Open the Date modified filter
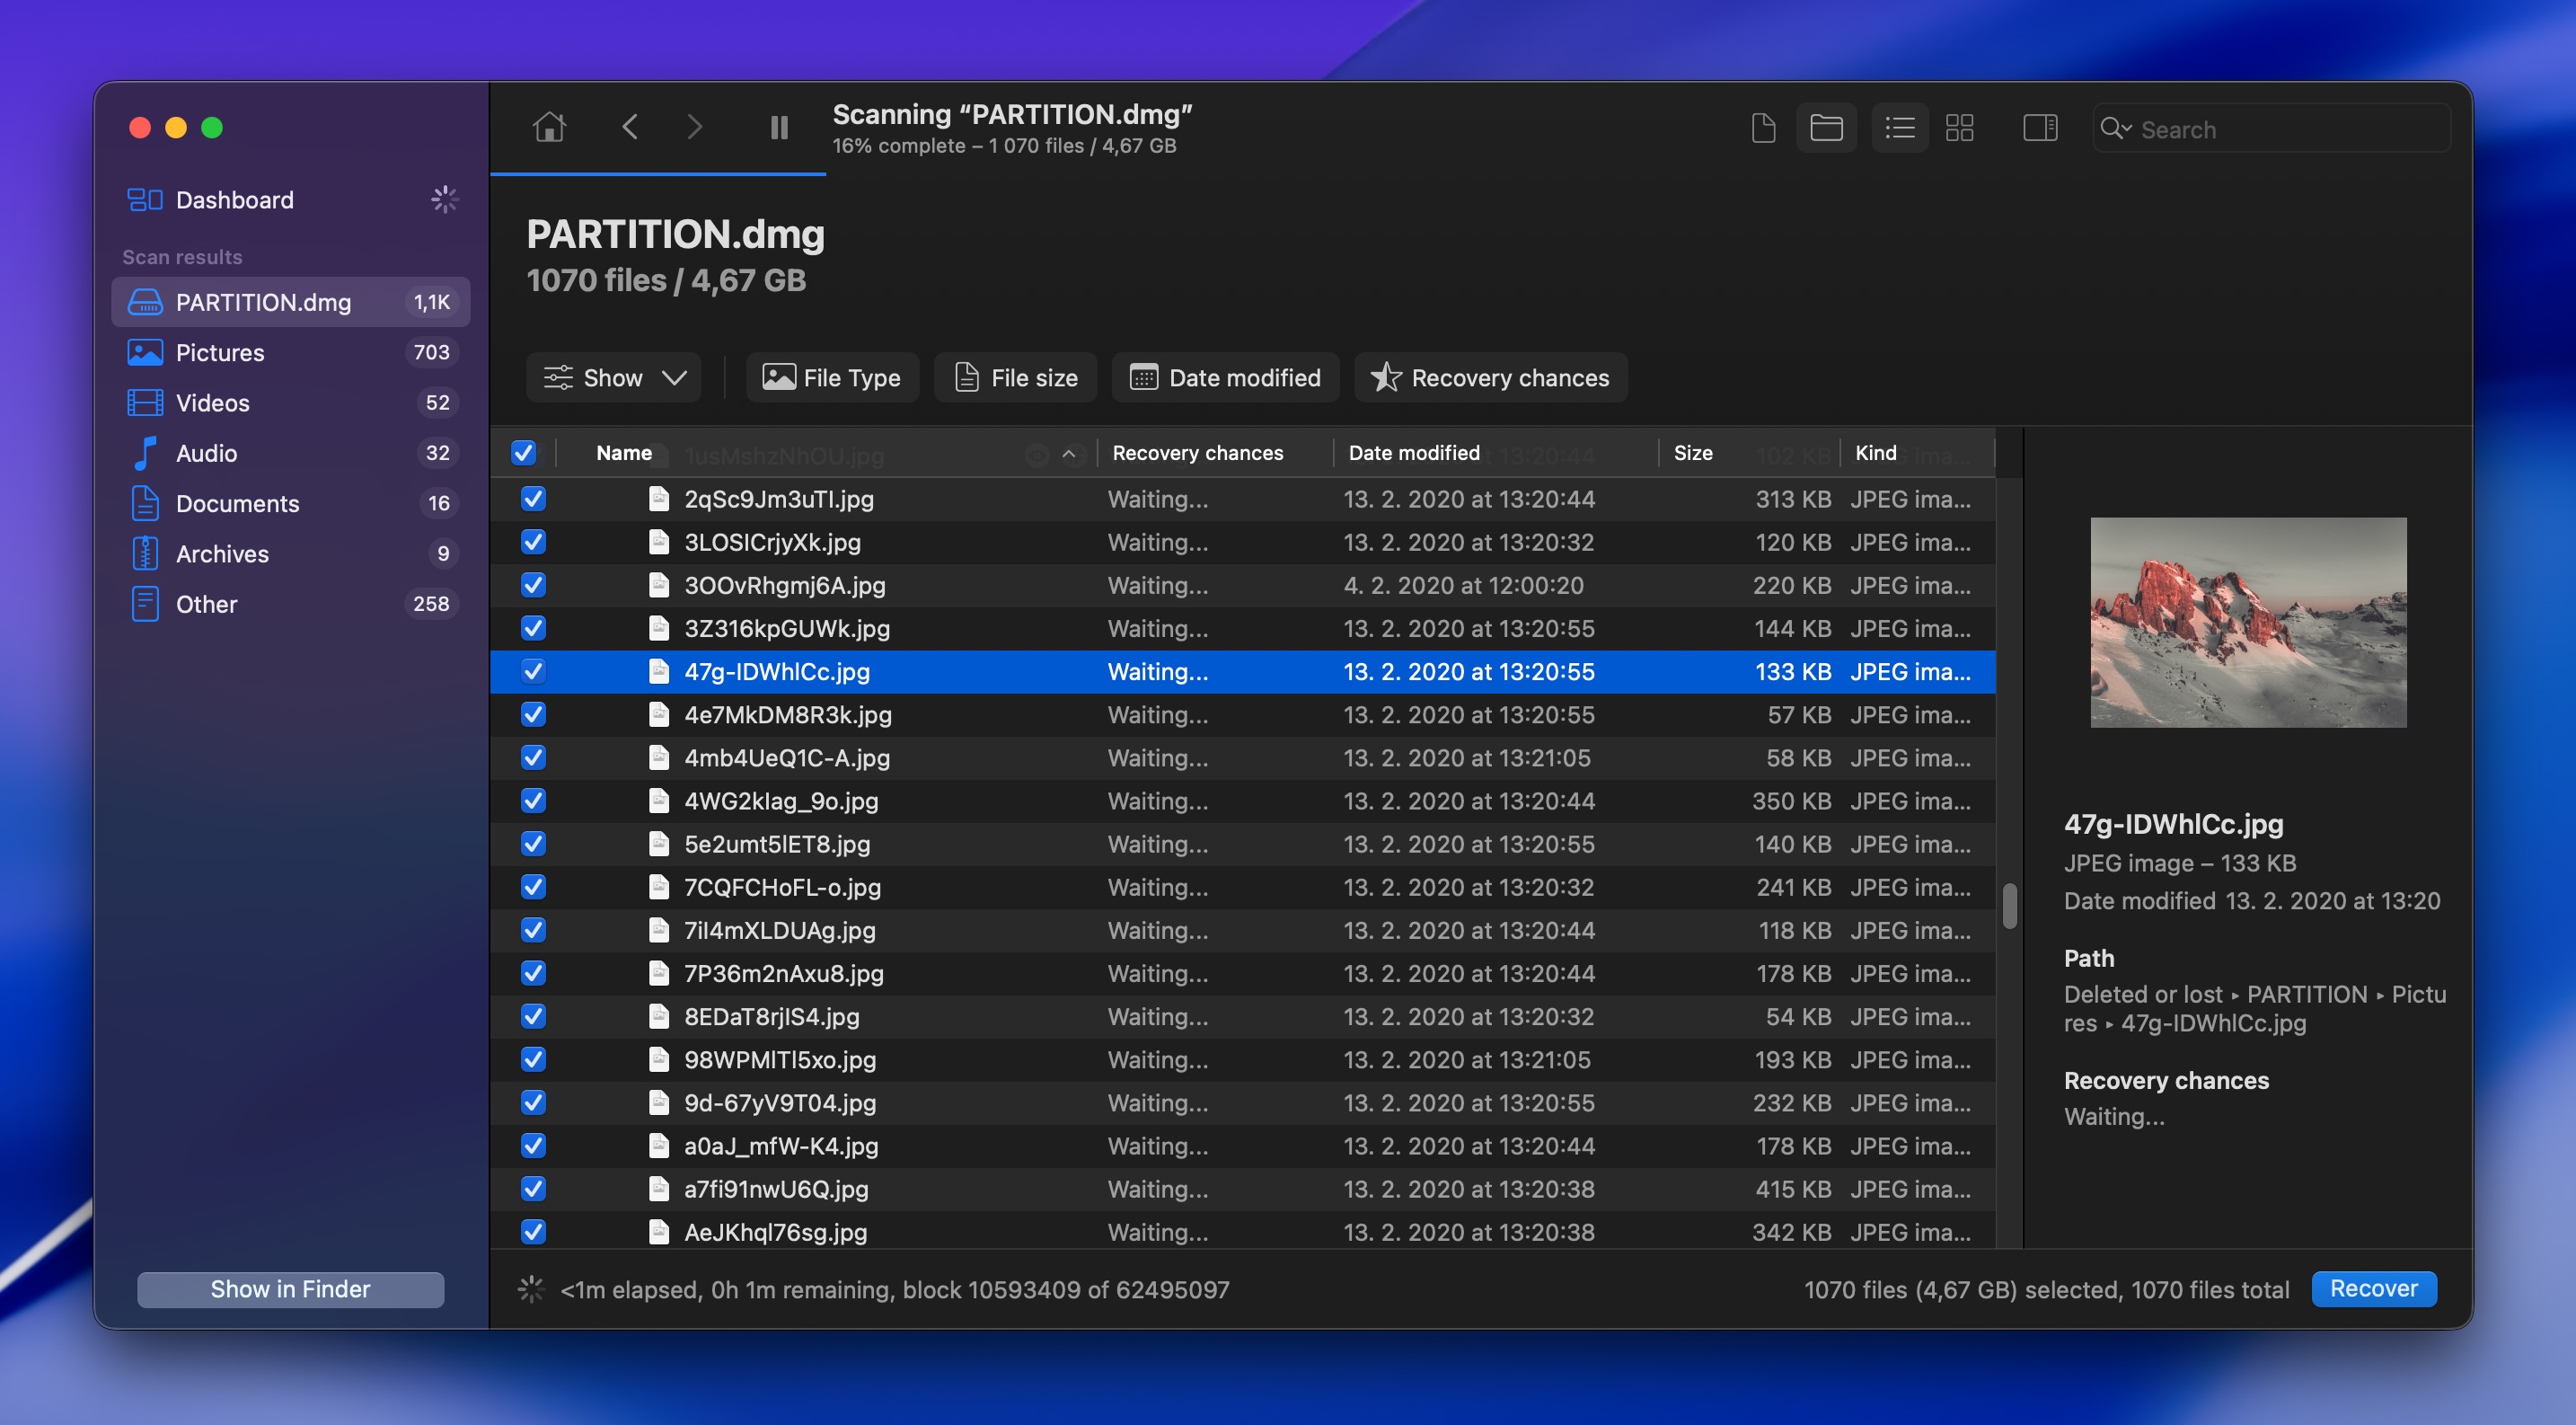Image resolution: width=2576 pixels, height=1425 pixels. (1225, 377)
